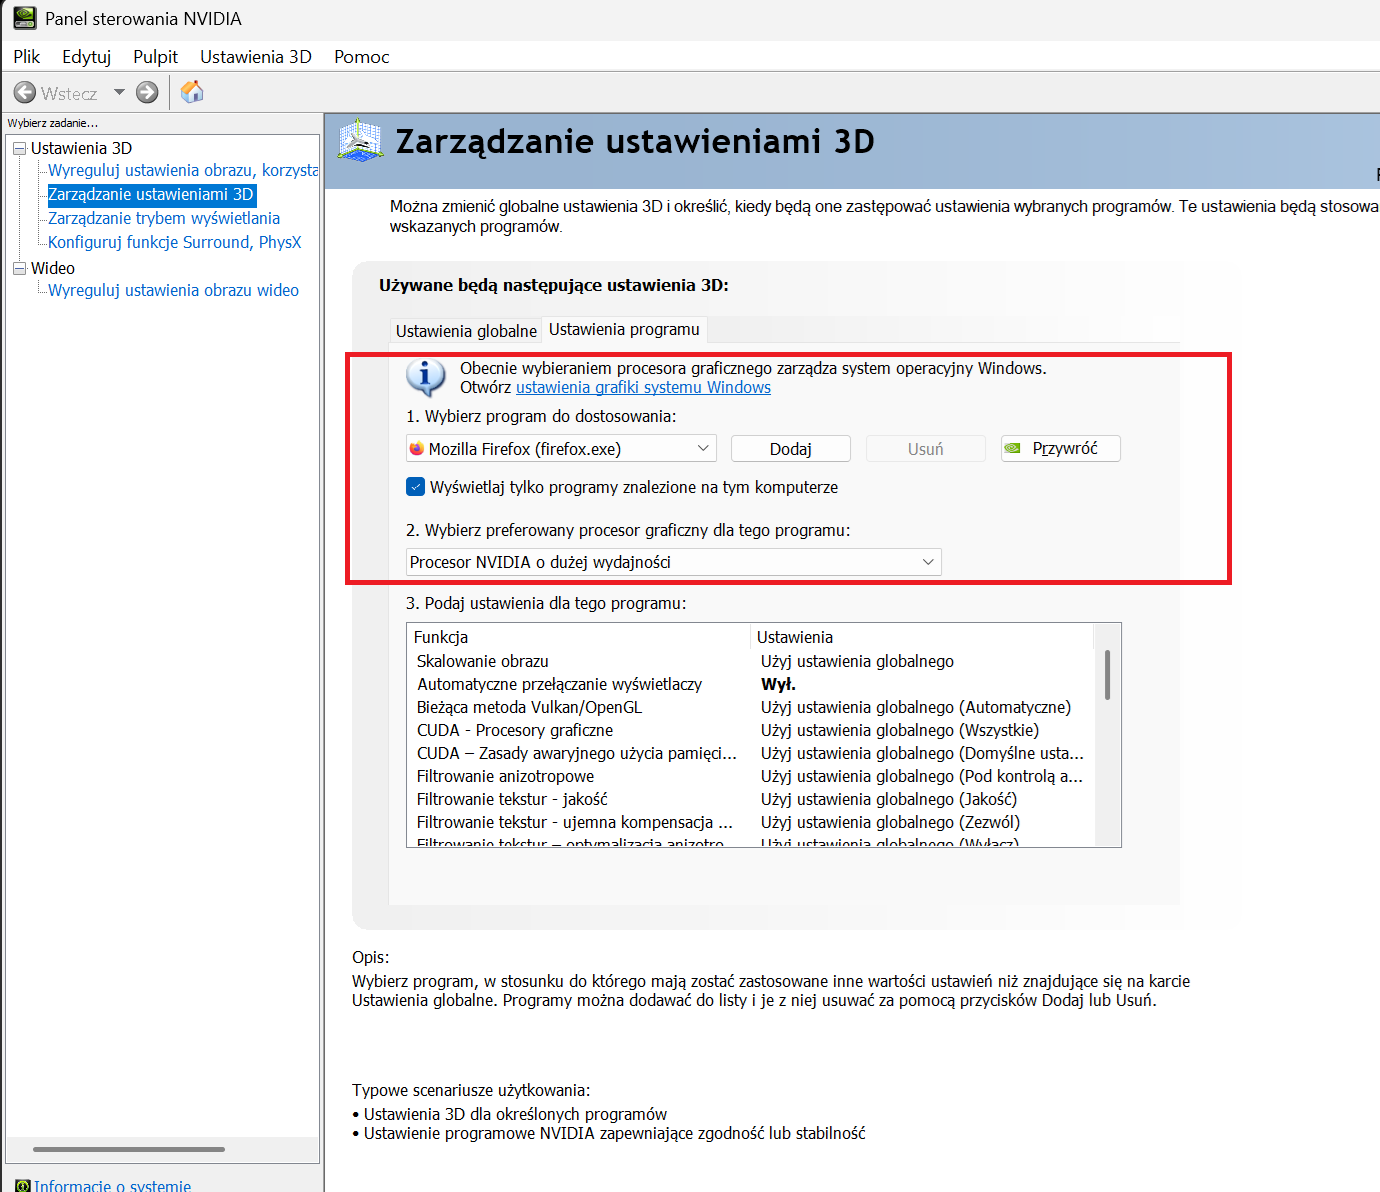Switch to 'Ustawienia globalne' tab
1380x1192 pixels.
point(466,331)
